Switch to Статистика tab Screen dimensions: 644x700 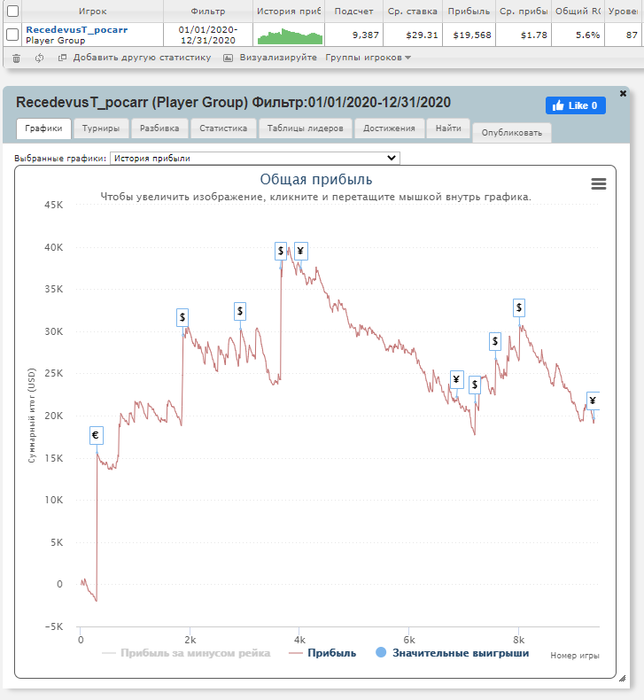coord(223,129)
